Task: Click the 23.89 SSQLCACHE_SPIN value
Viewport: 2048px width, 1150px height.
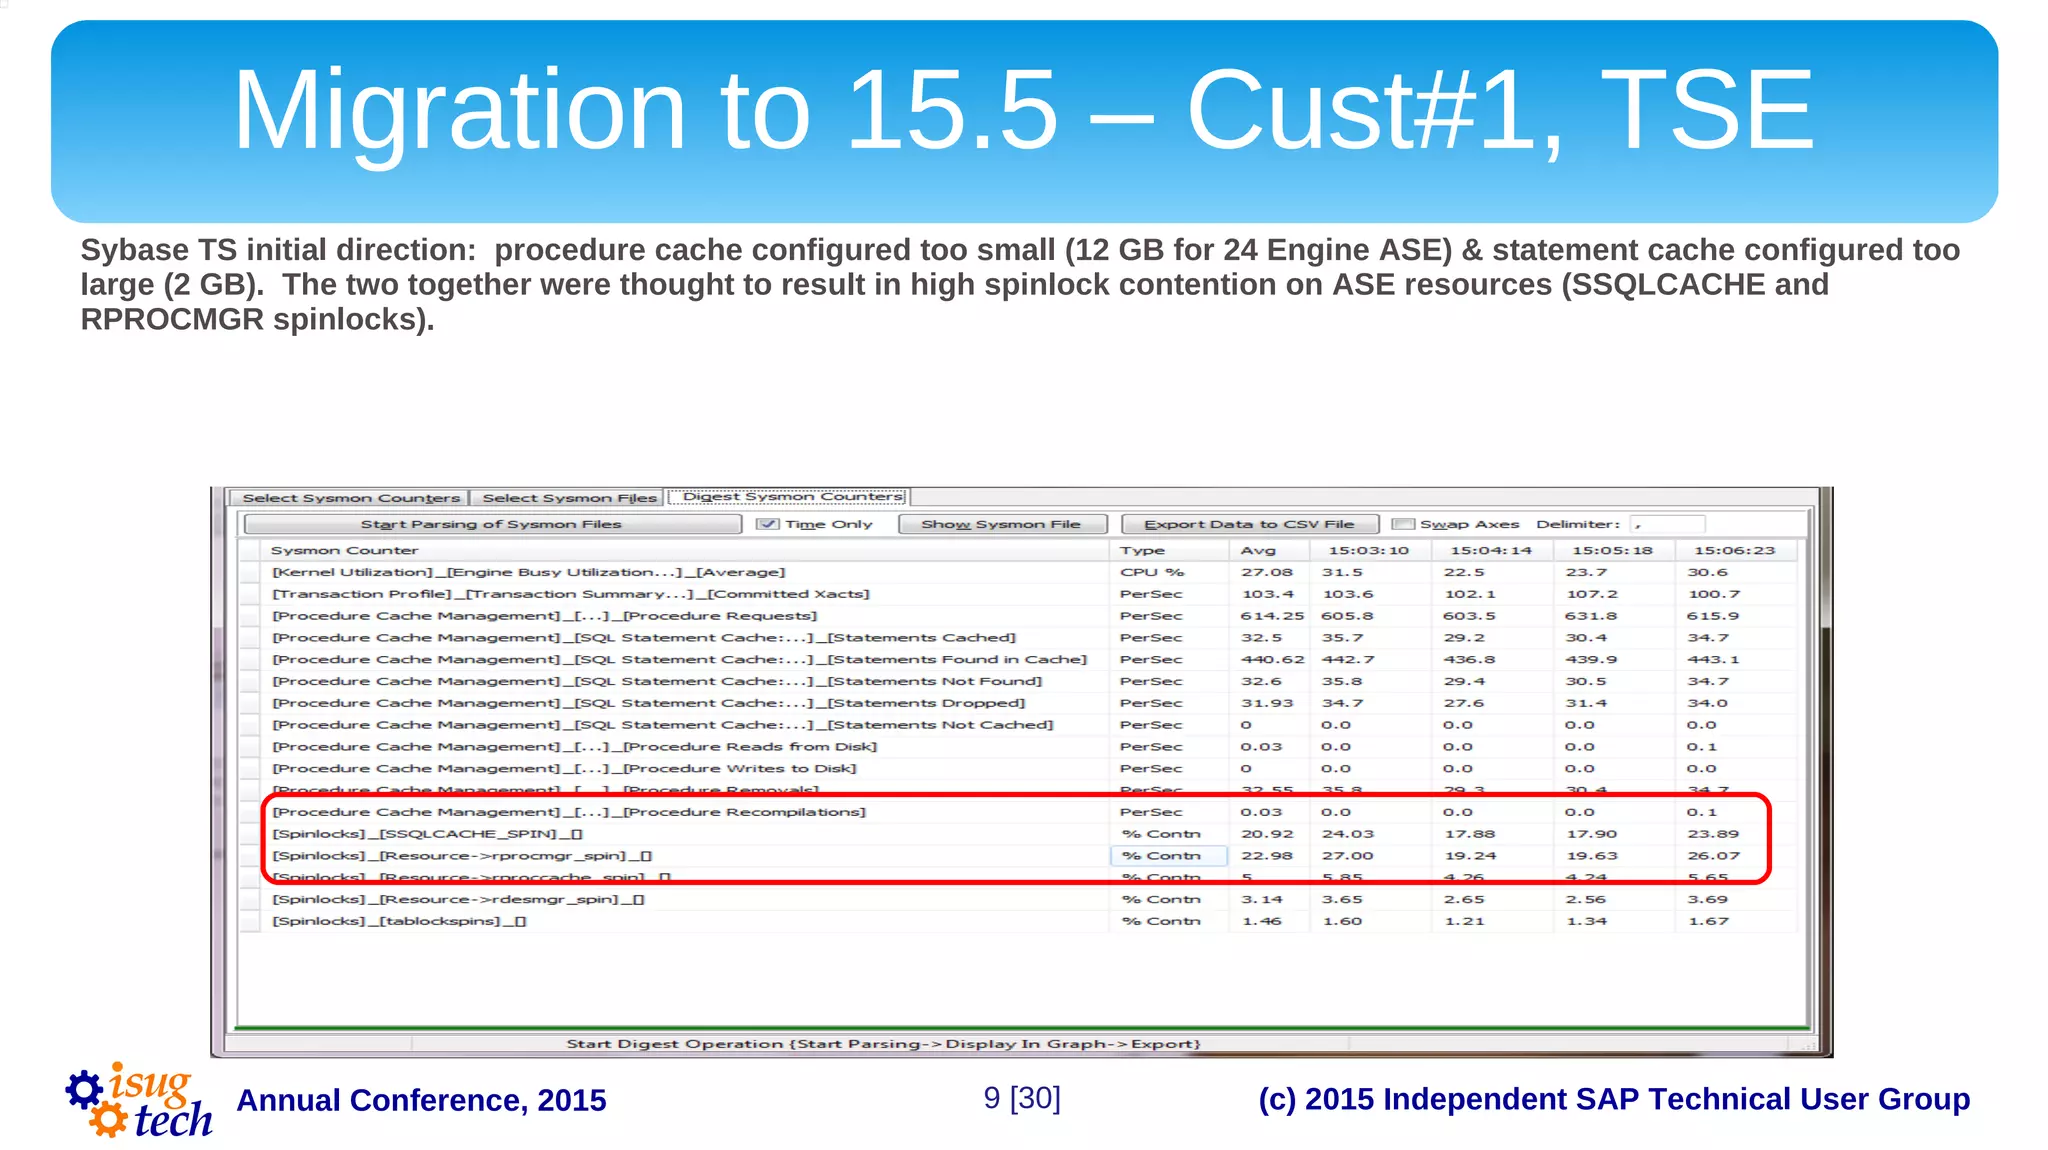Action: (1713, 834)
